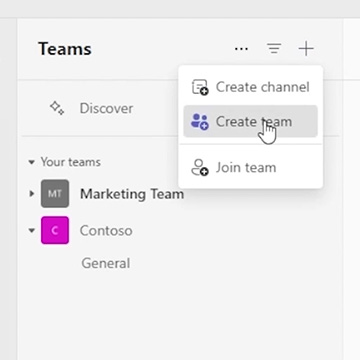This screenshot has width=360, height=360.
Task: Click the magenta Contoso team avatar
Action: (x=55, y=230)
